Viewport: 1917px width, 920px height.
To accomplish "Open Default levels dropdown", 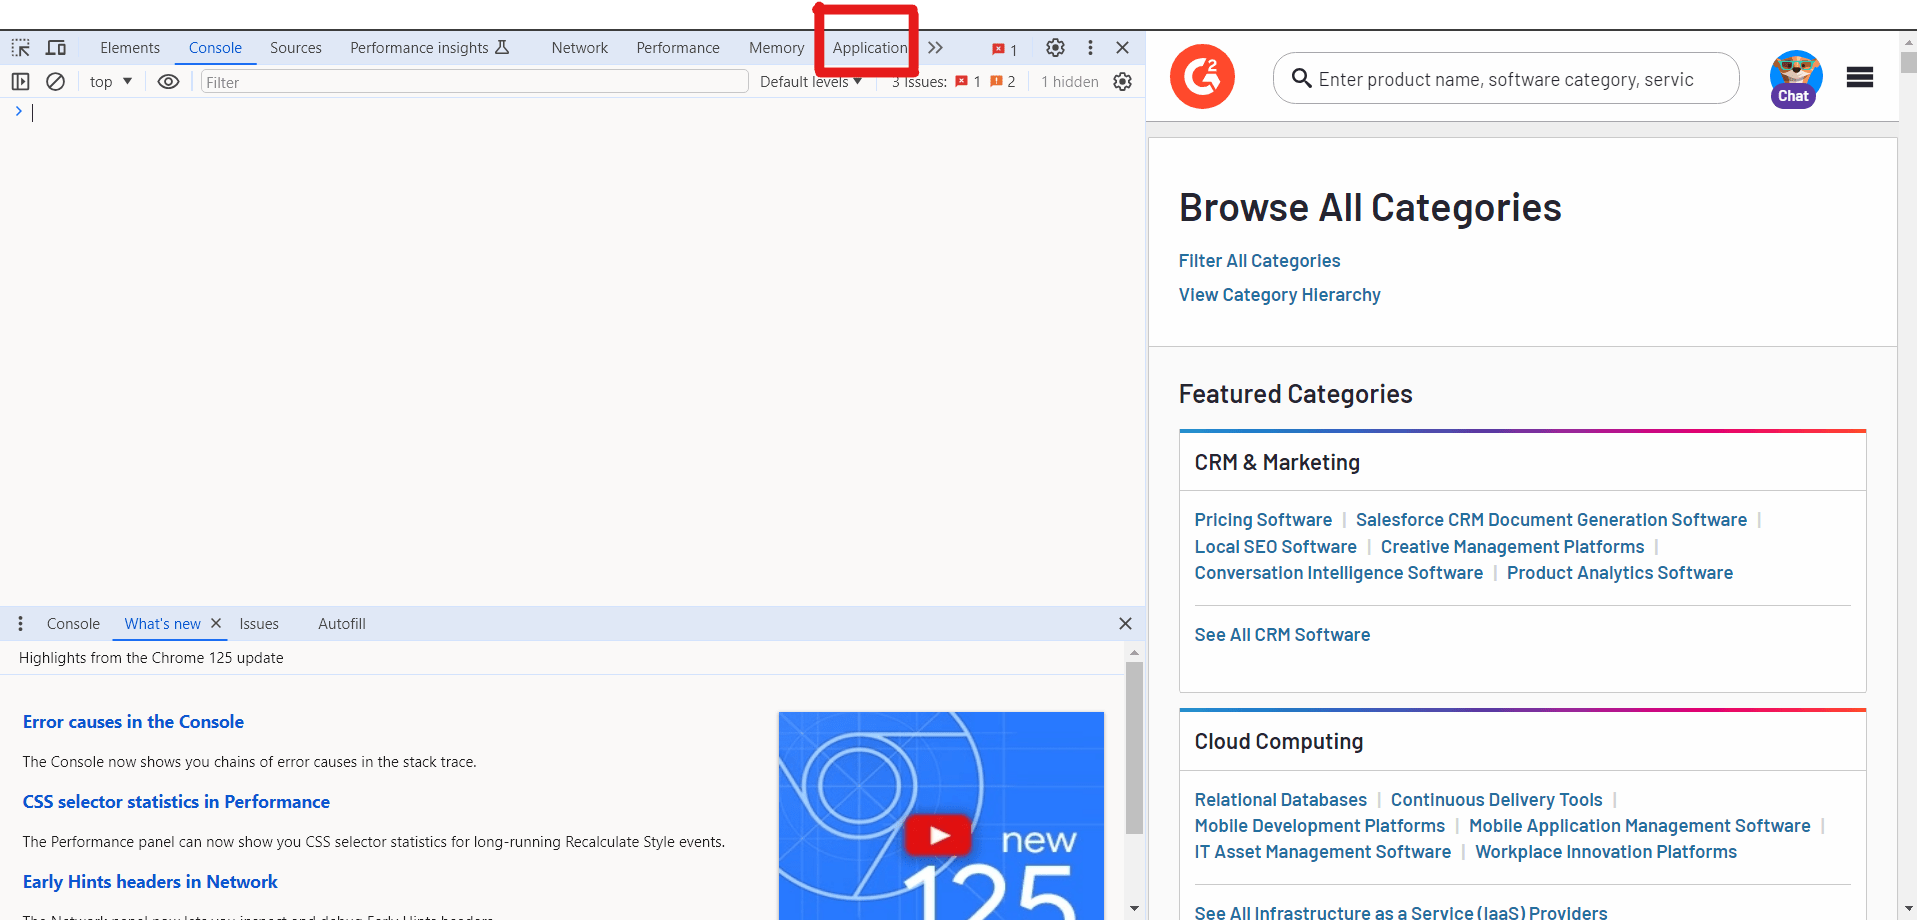I will tap(810, 82).
